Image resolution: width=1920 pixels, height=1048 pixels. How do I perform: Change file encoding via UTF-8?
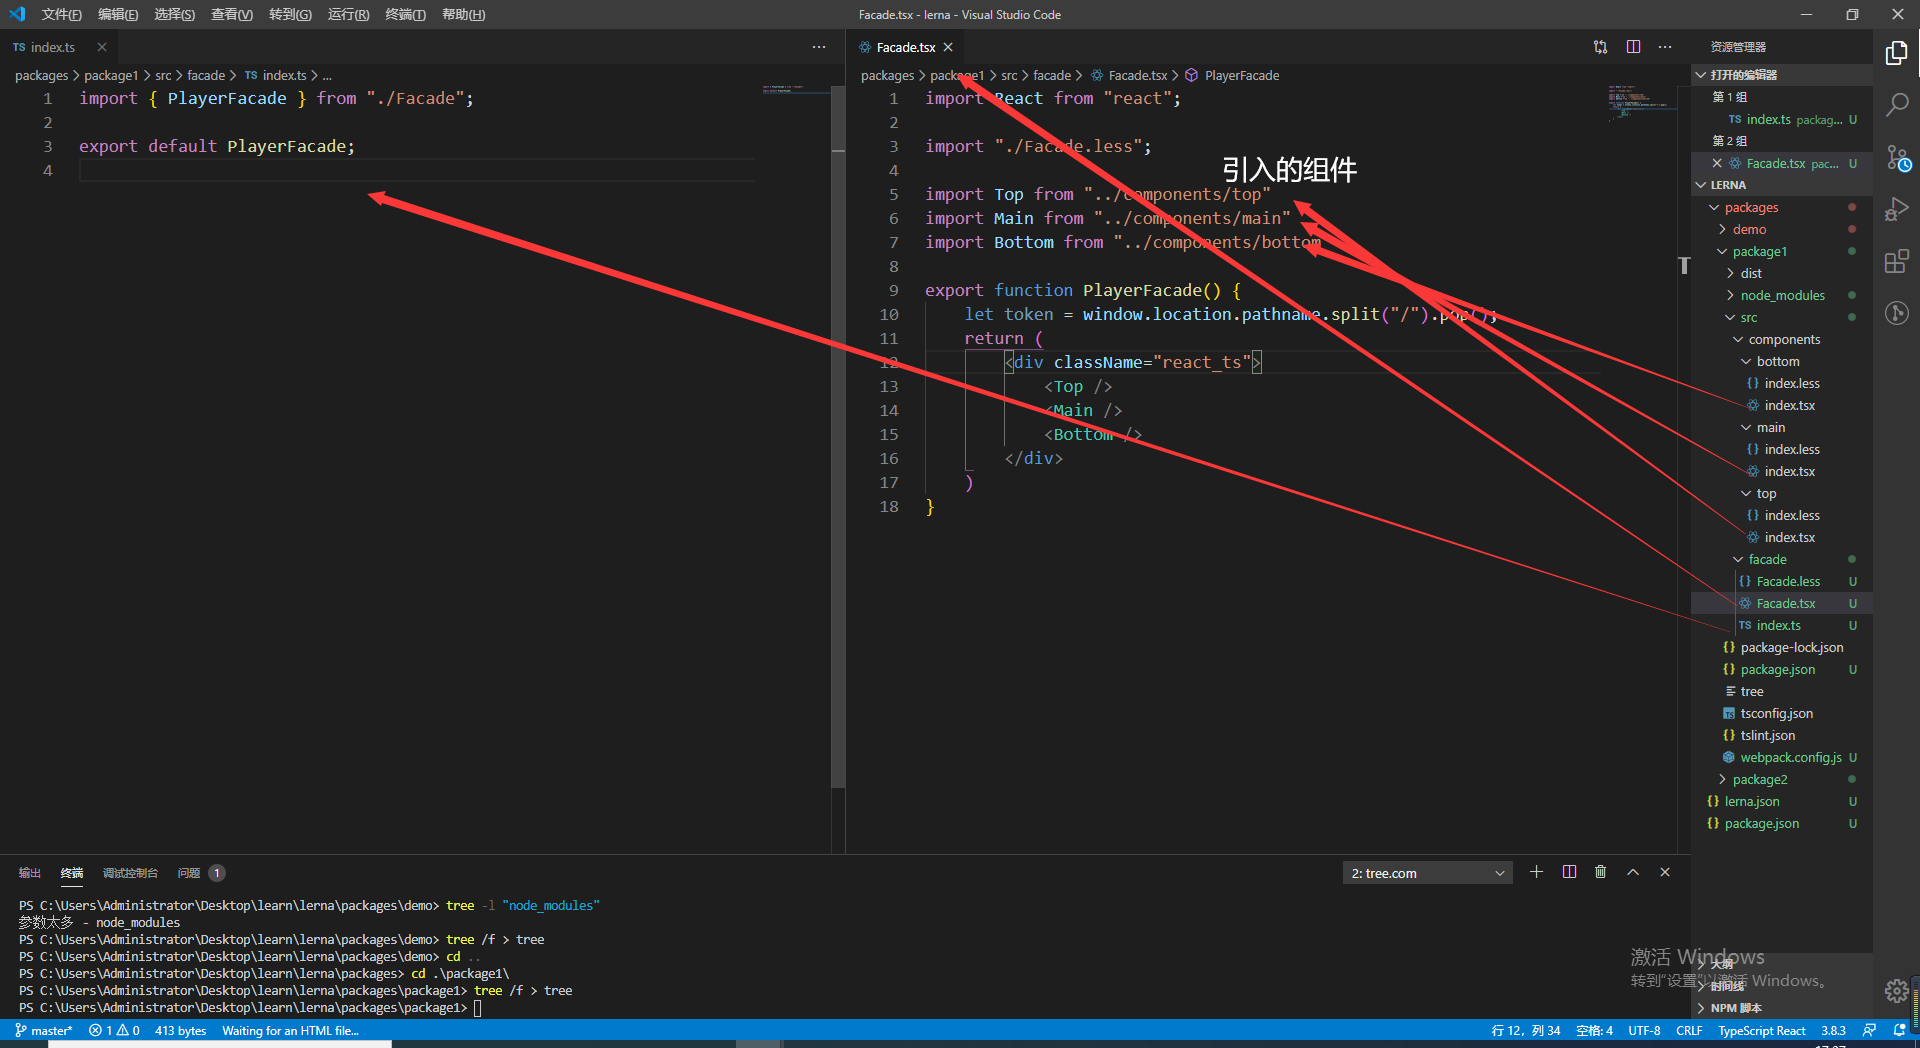click(x=1644, y=1030)
